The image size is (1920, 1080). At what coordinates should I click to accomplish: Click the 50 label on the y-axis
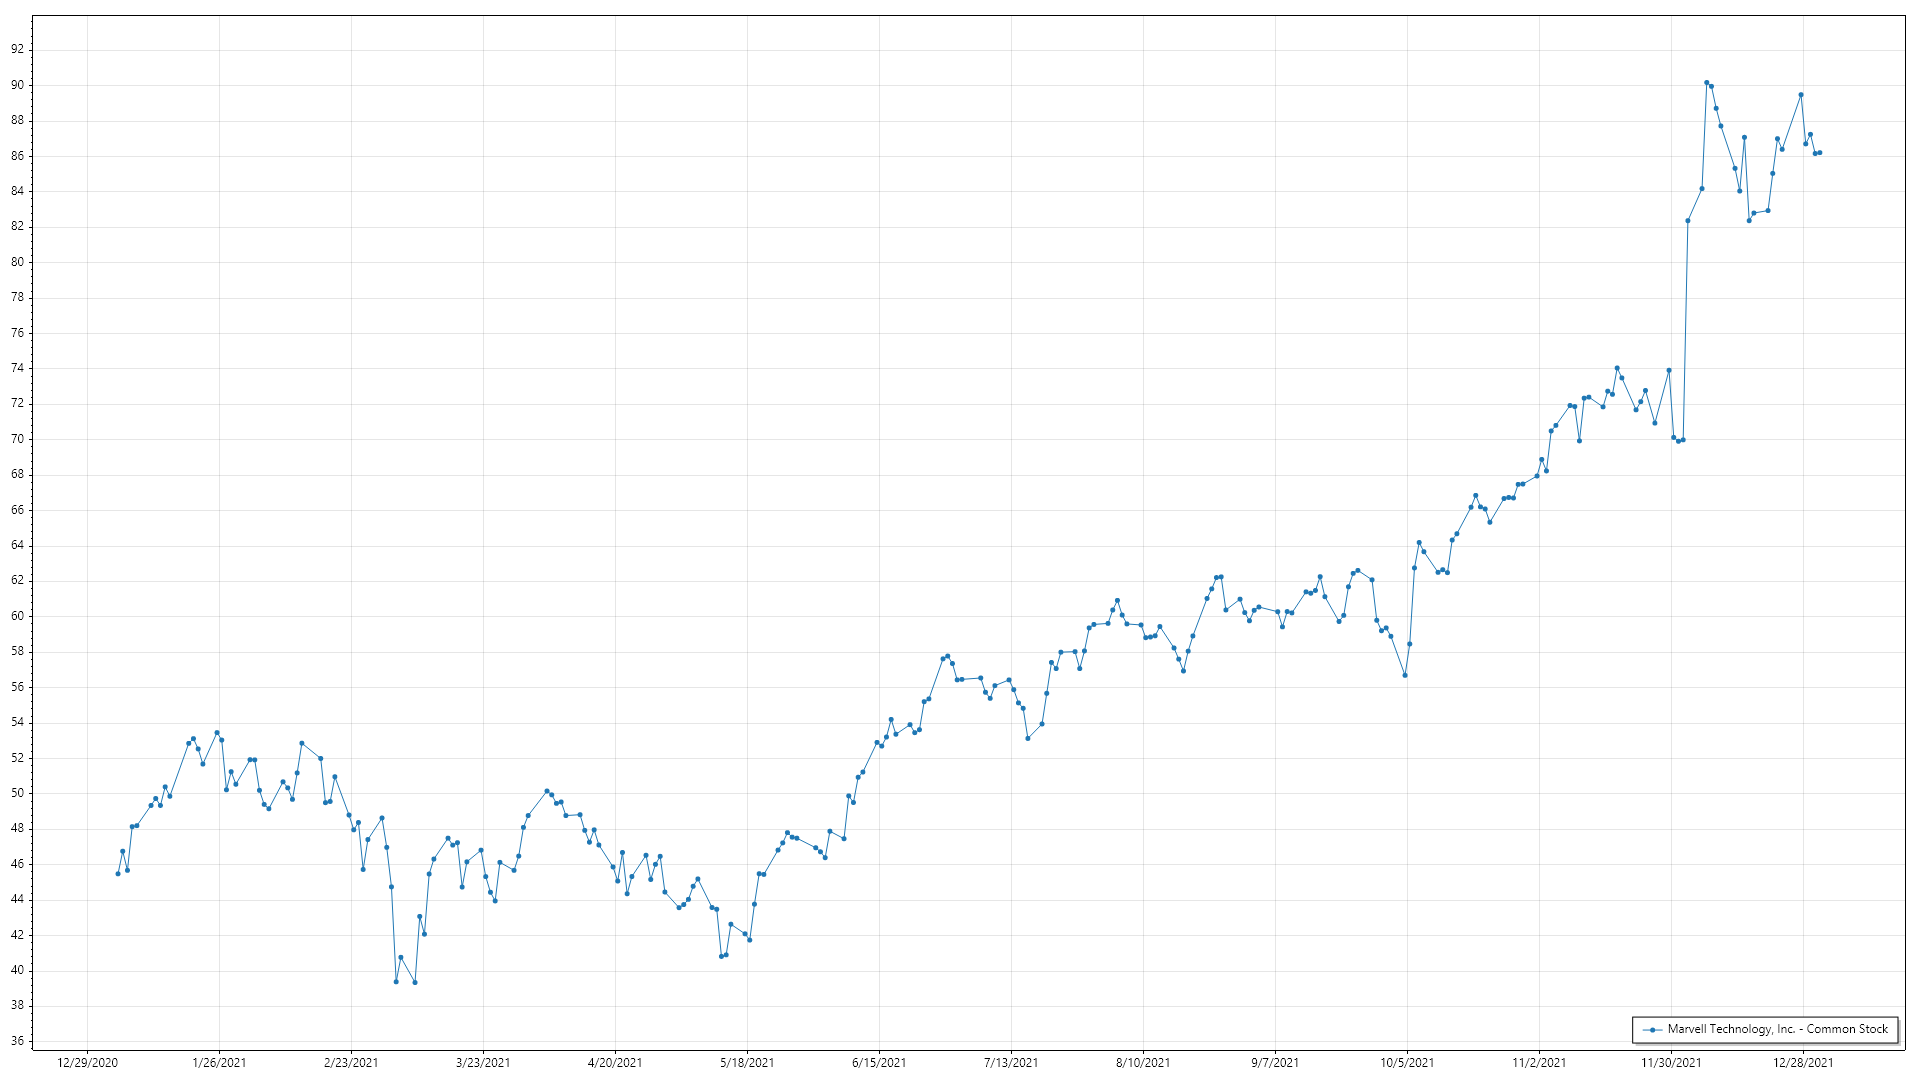tap(18, 793)
